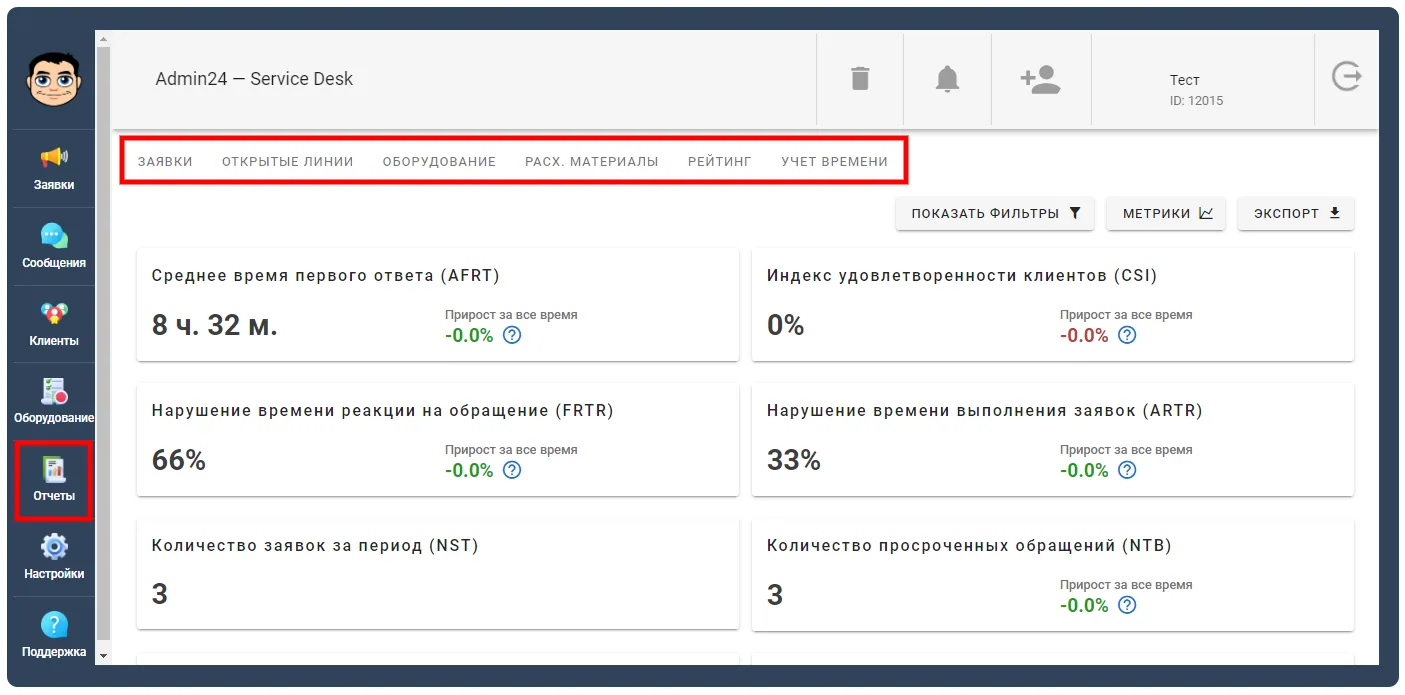Click help icon next to AFRT growth
The image size is (1405, 695).
pos(512,335)
